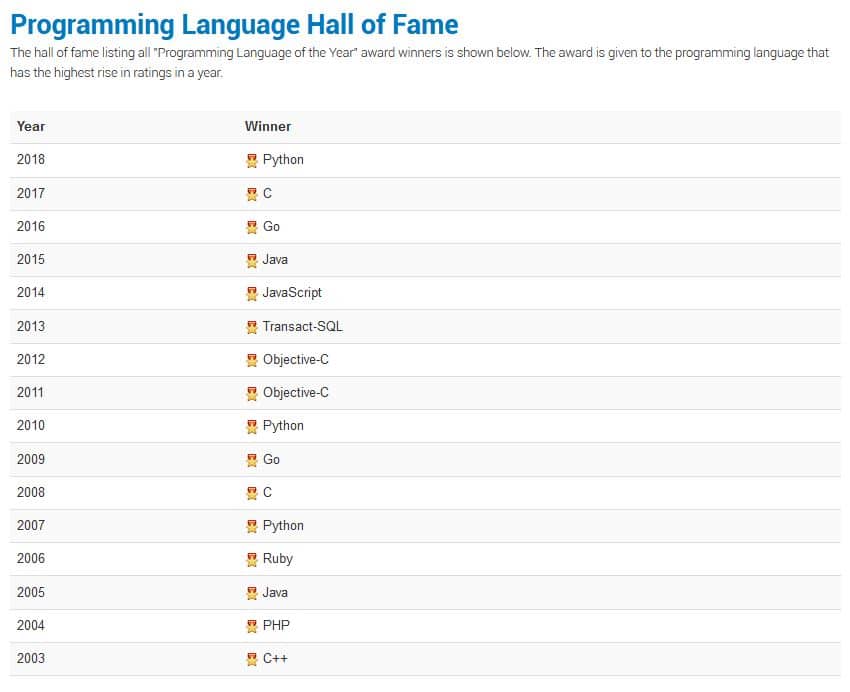This screenshot has width=850, height=692.
Task: Click the medal icon next to Transact-SQL
Action: pos(252,327)
